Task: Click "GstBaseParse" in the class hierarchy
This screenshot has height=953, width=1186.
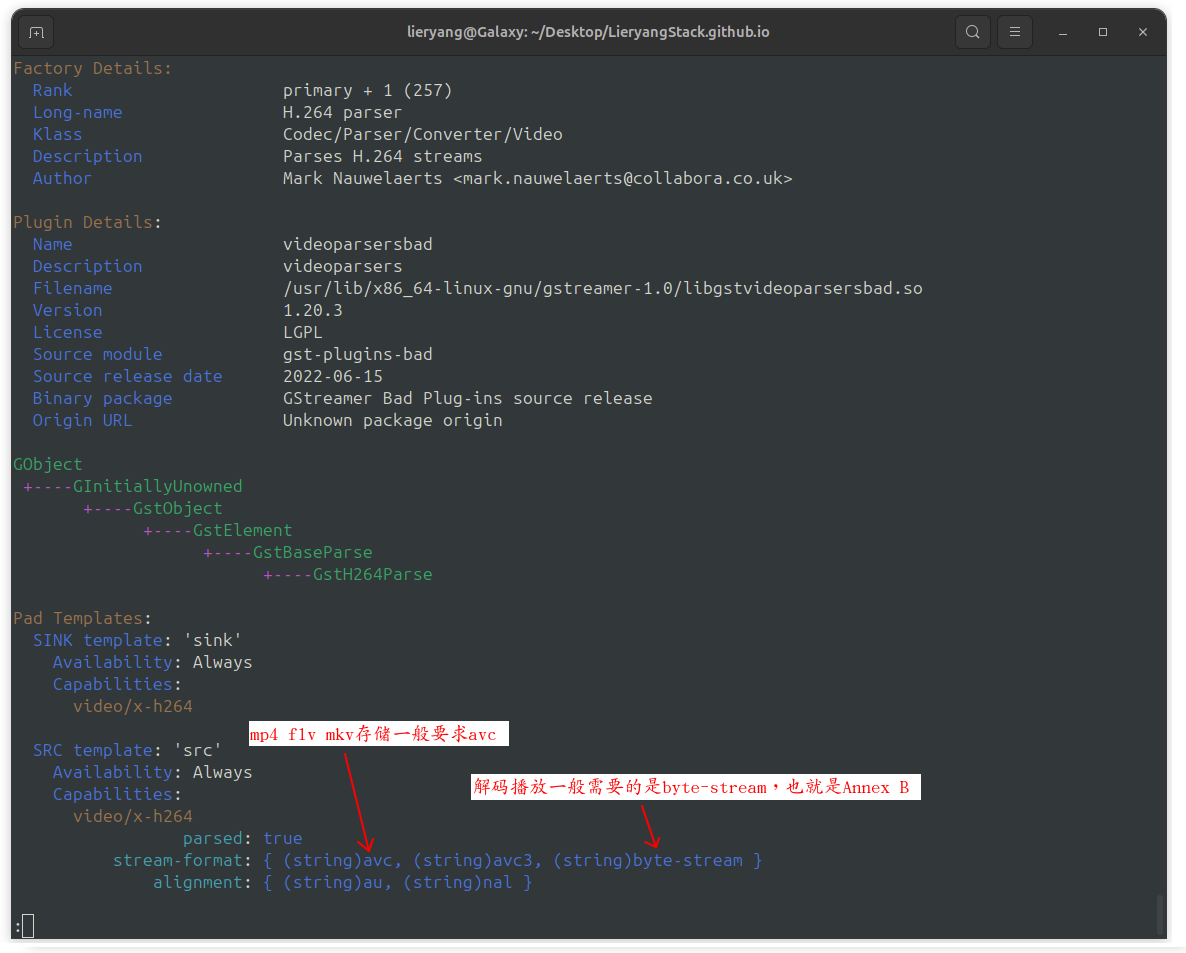Action: (312, 551)
